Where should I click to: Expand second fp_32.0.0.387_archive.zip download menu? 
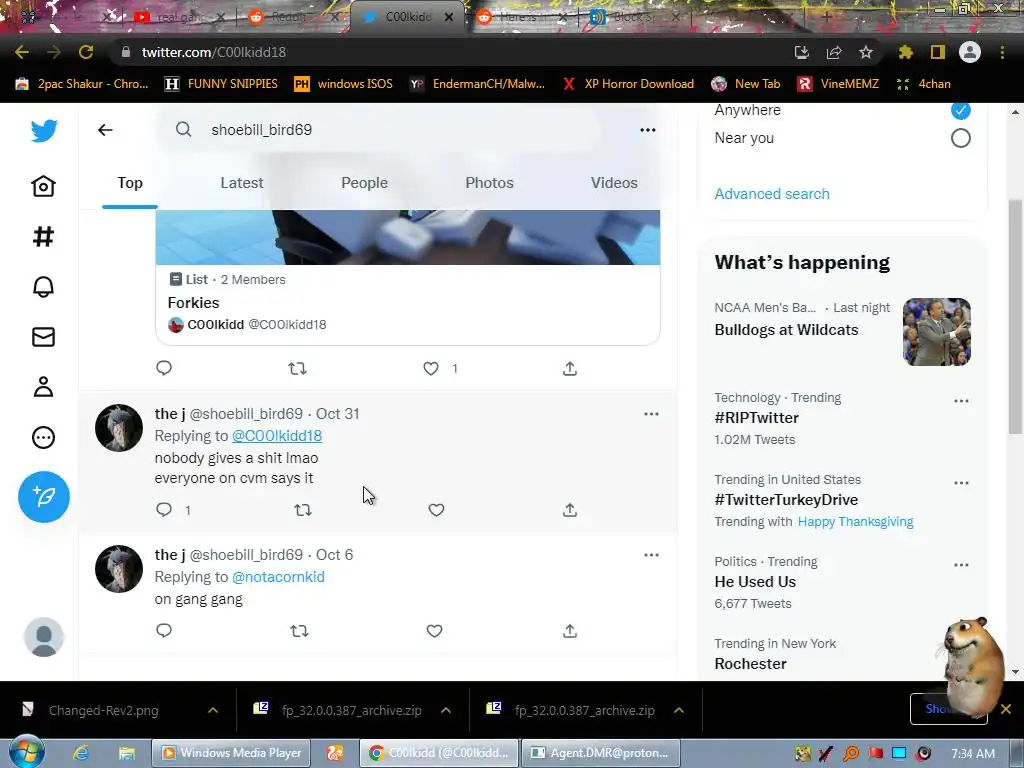tap(679, 711)
